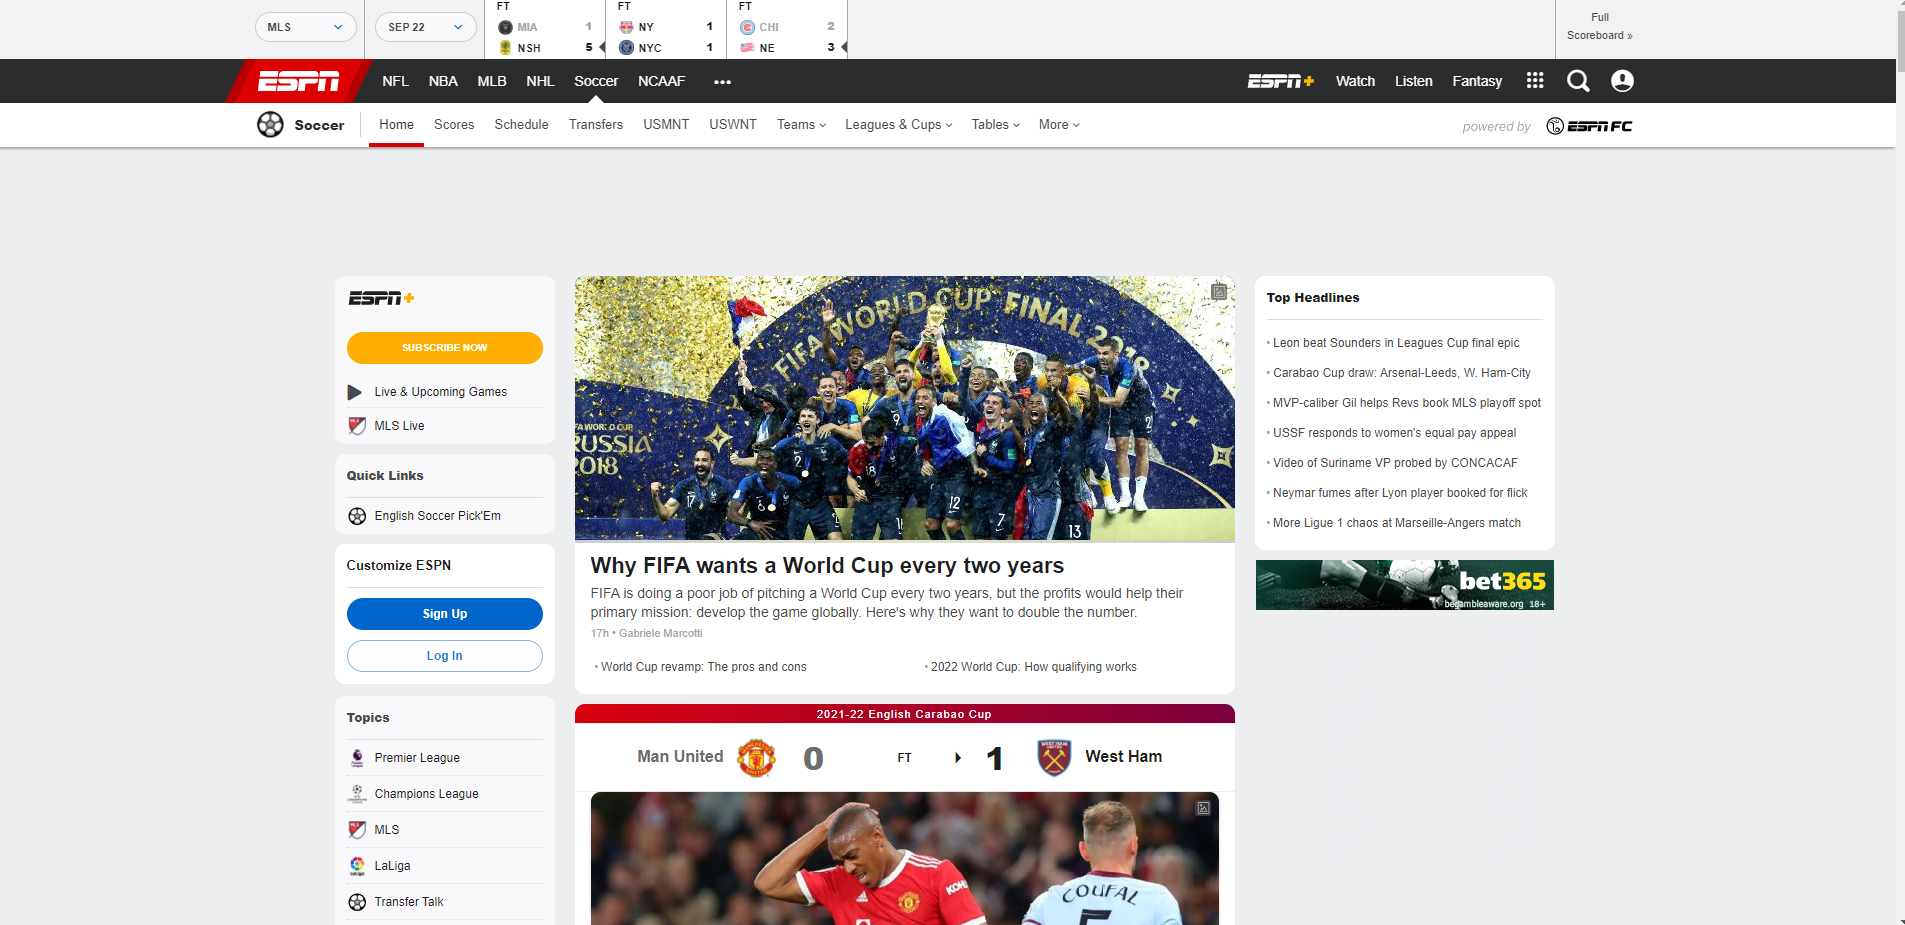The height and width of the screenshot is (925, 1905).
Task: Open the MLS league dropdown in the scoreboard
Action: (x=306, y=27)
